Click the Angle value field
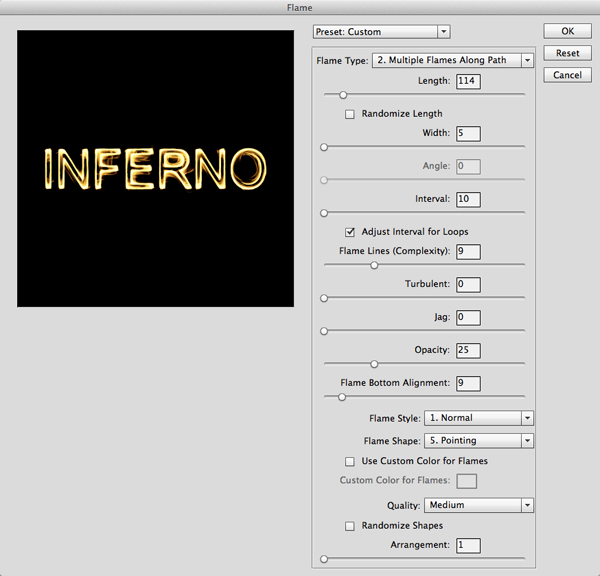The height and width of the screenshot is (576, 600). pyautogui.click(x=468, y=166)
